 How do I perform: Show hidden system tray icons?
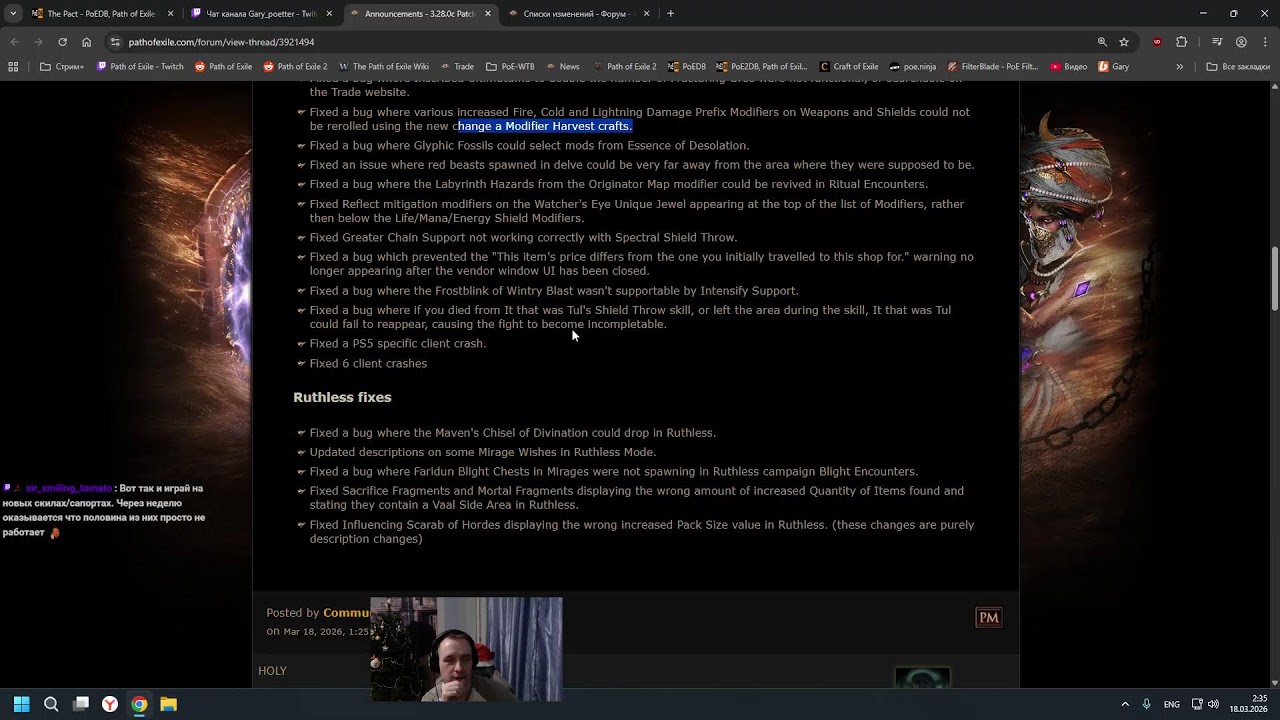coord(1124,704)
